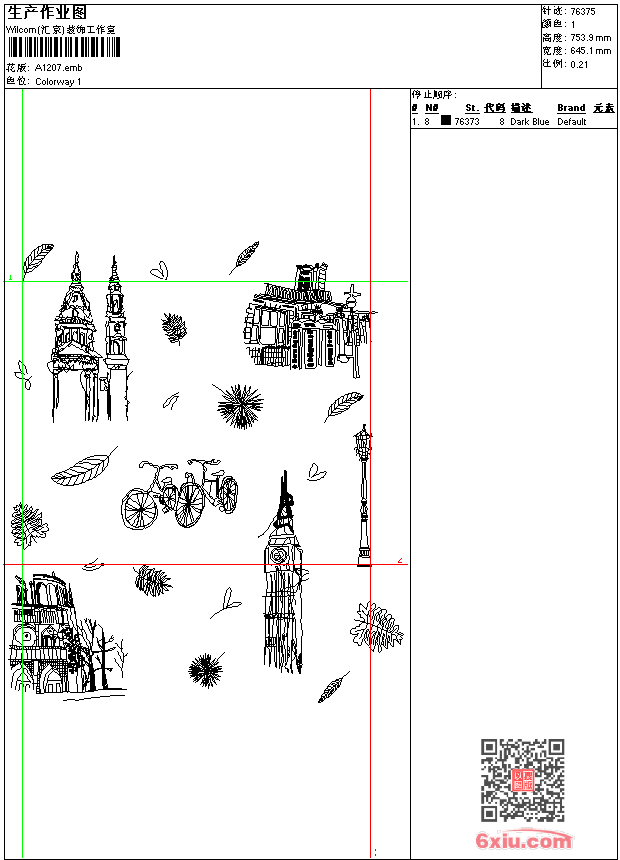Image resolution: width=620 pixels, height=860 pixels.
Task: Click the street lamp post motif
Action: [x=363, y=495]
